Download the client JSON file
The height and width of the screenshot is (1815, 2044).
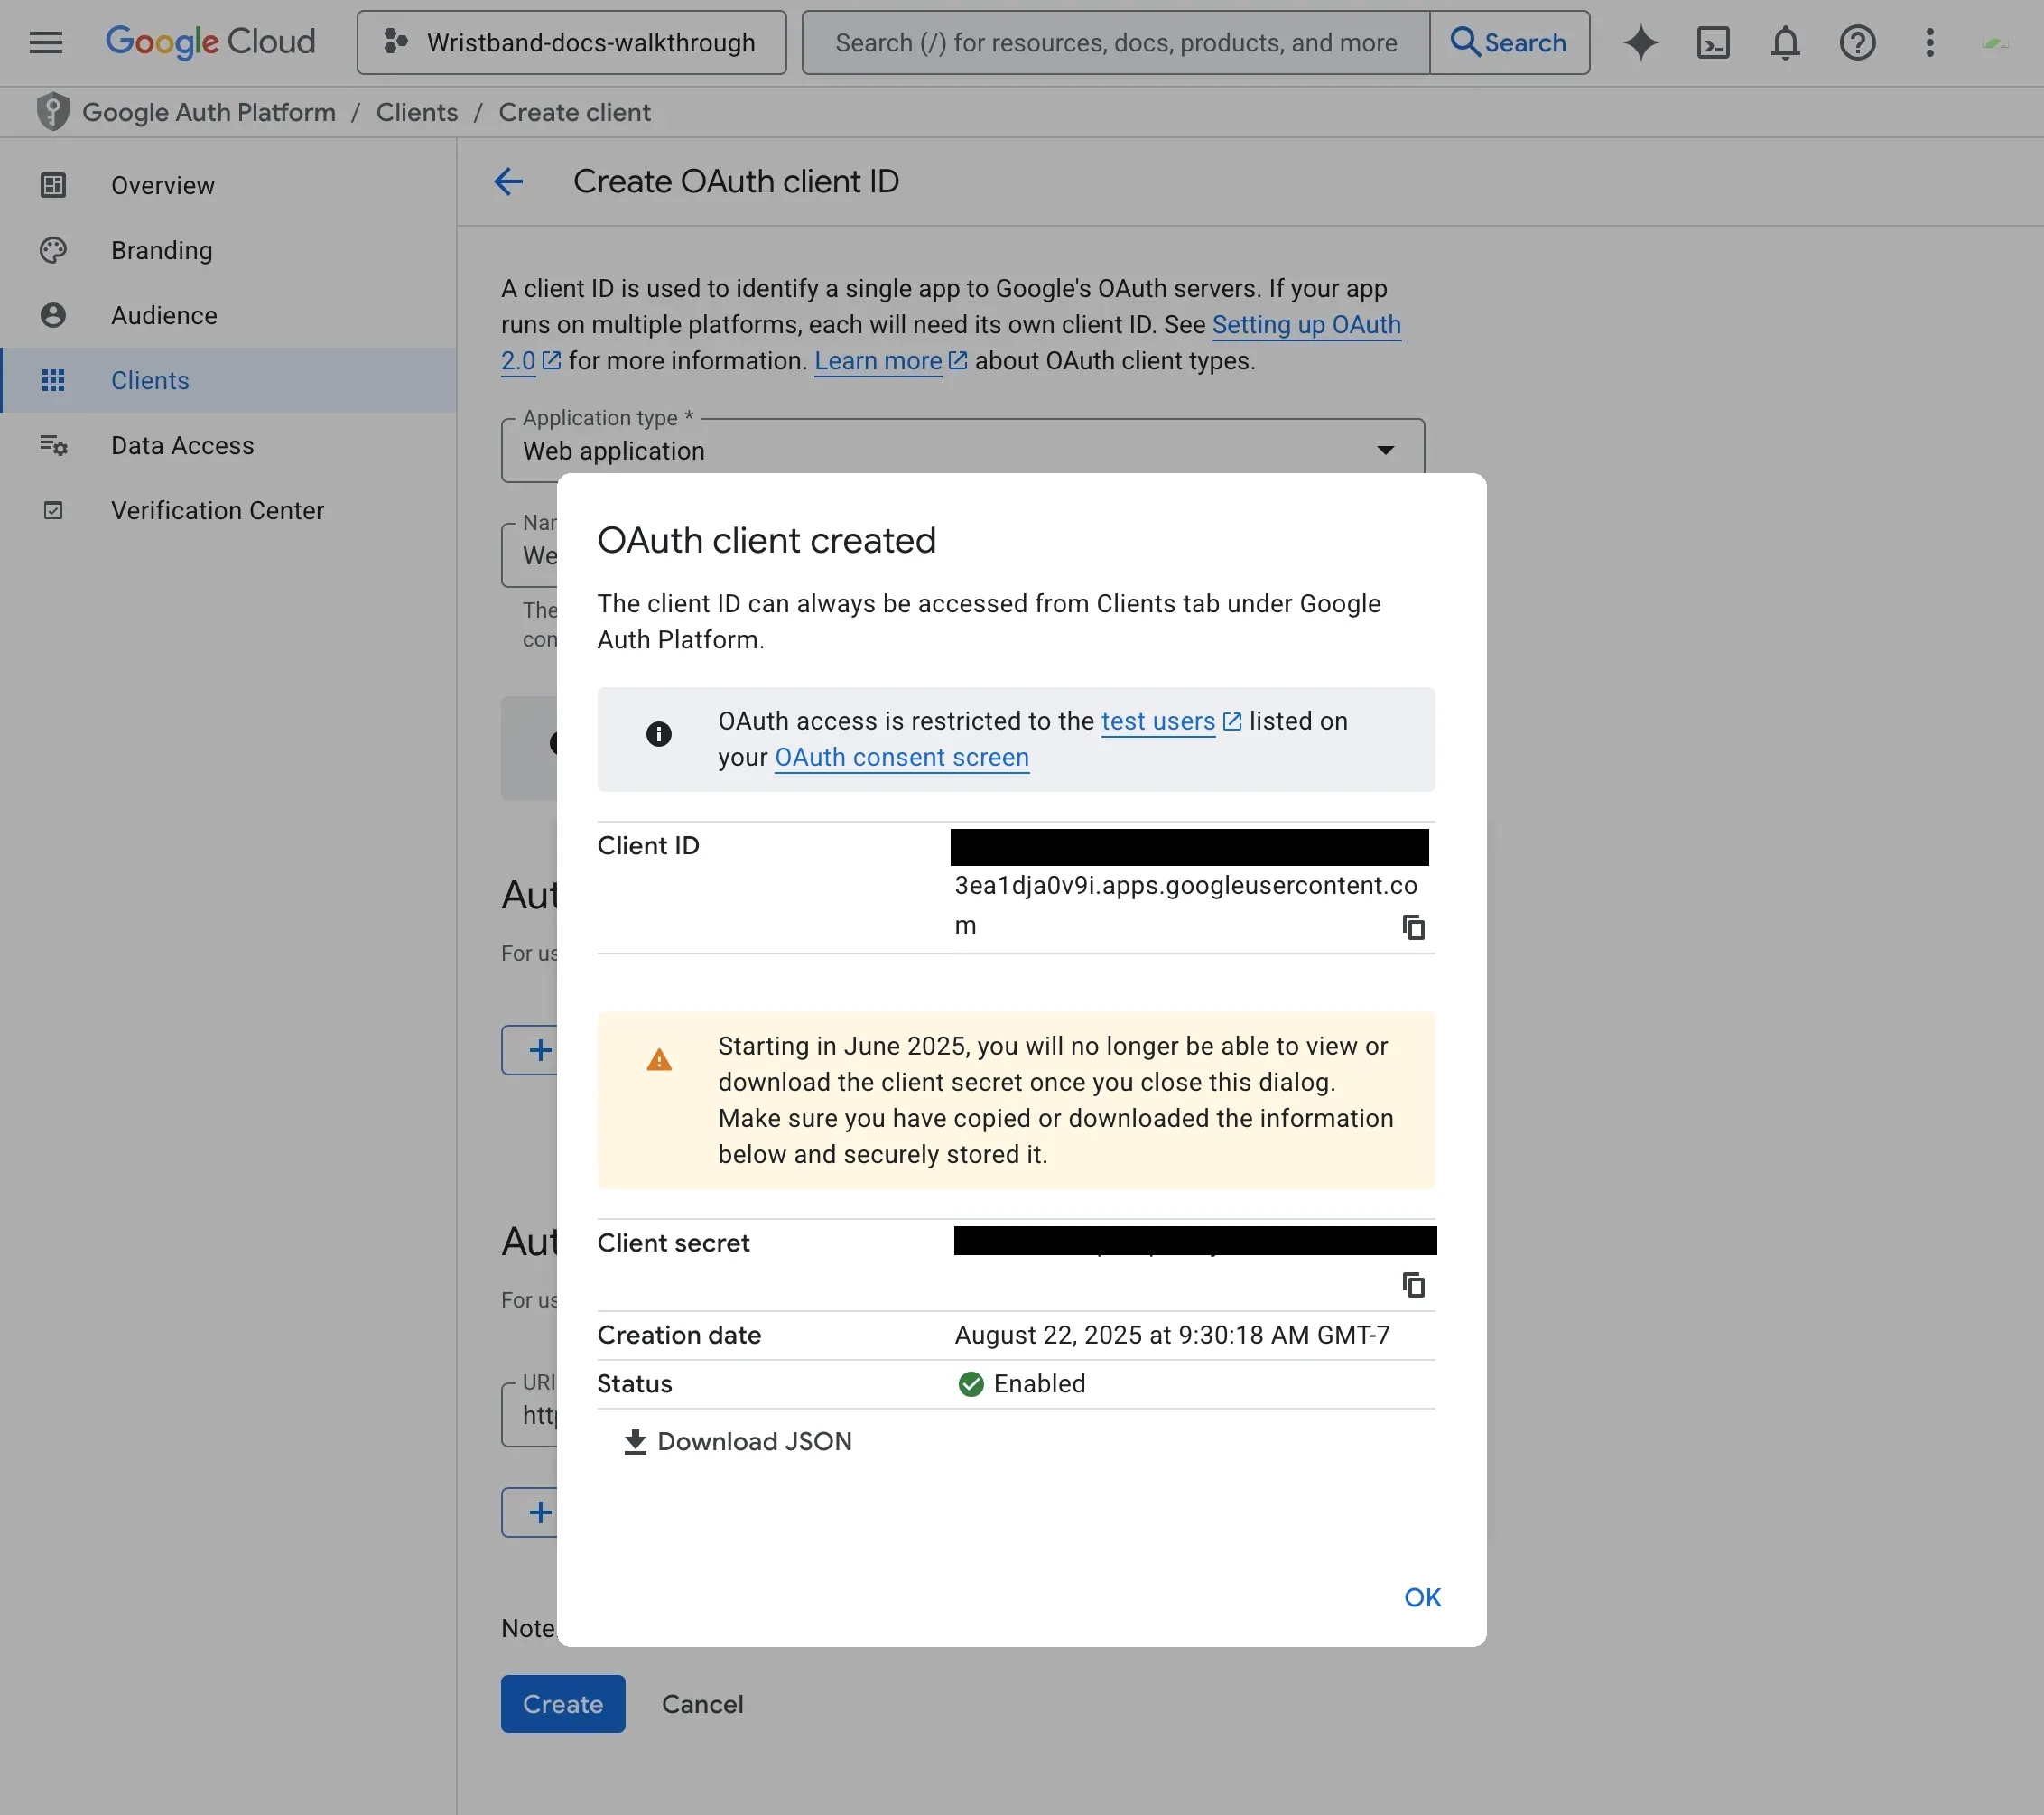click(x=738, y=1441)
